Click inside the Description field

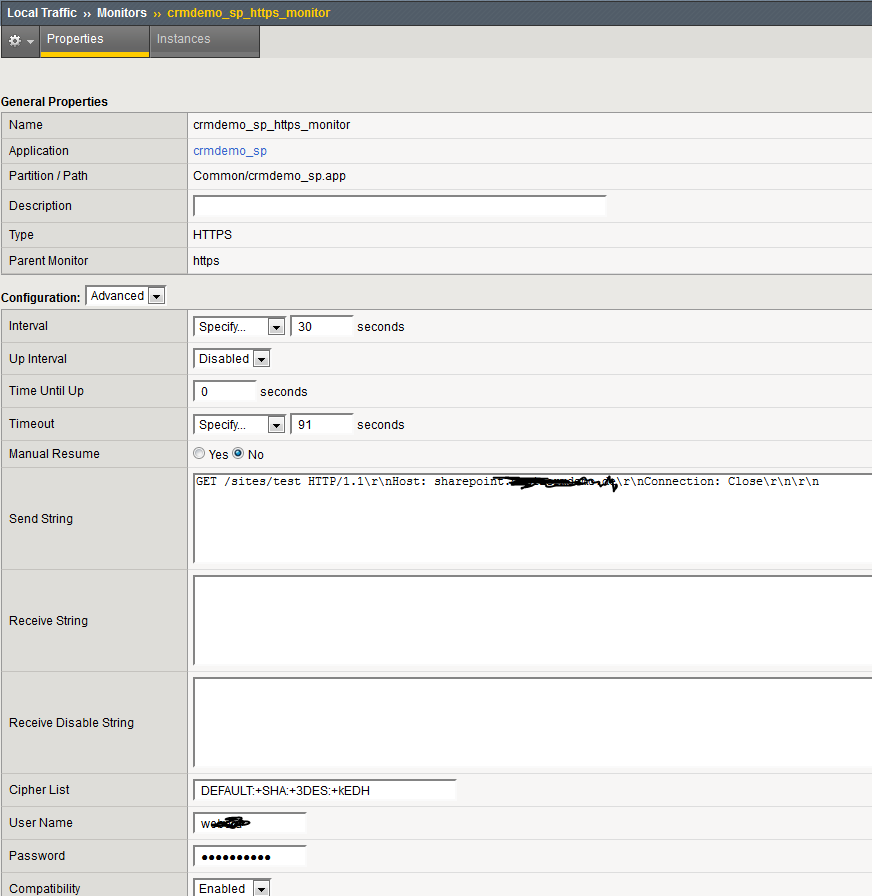[x=398, y=205]
